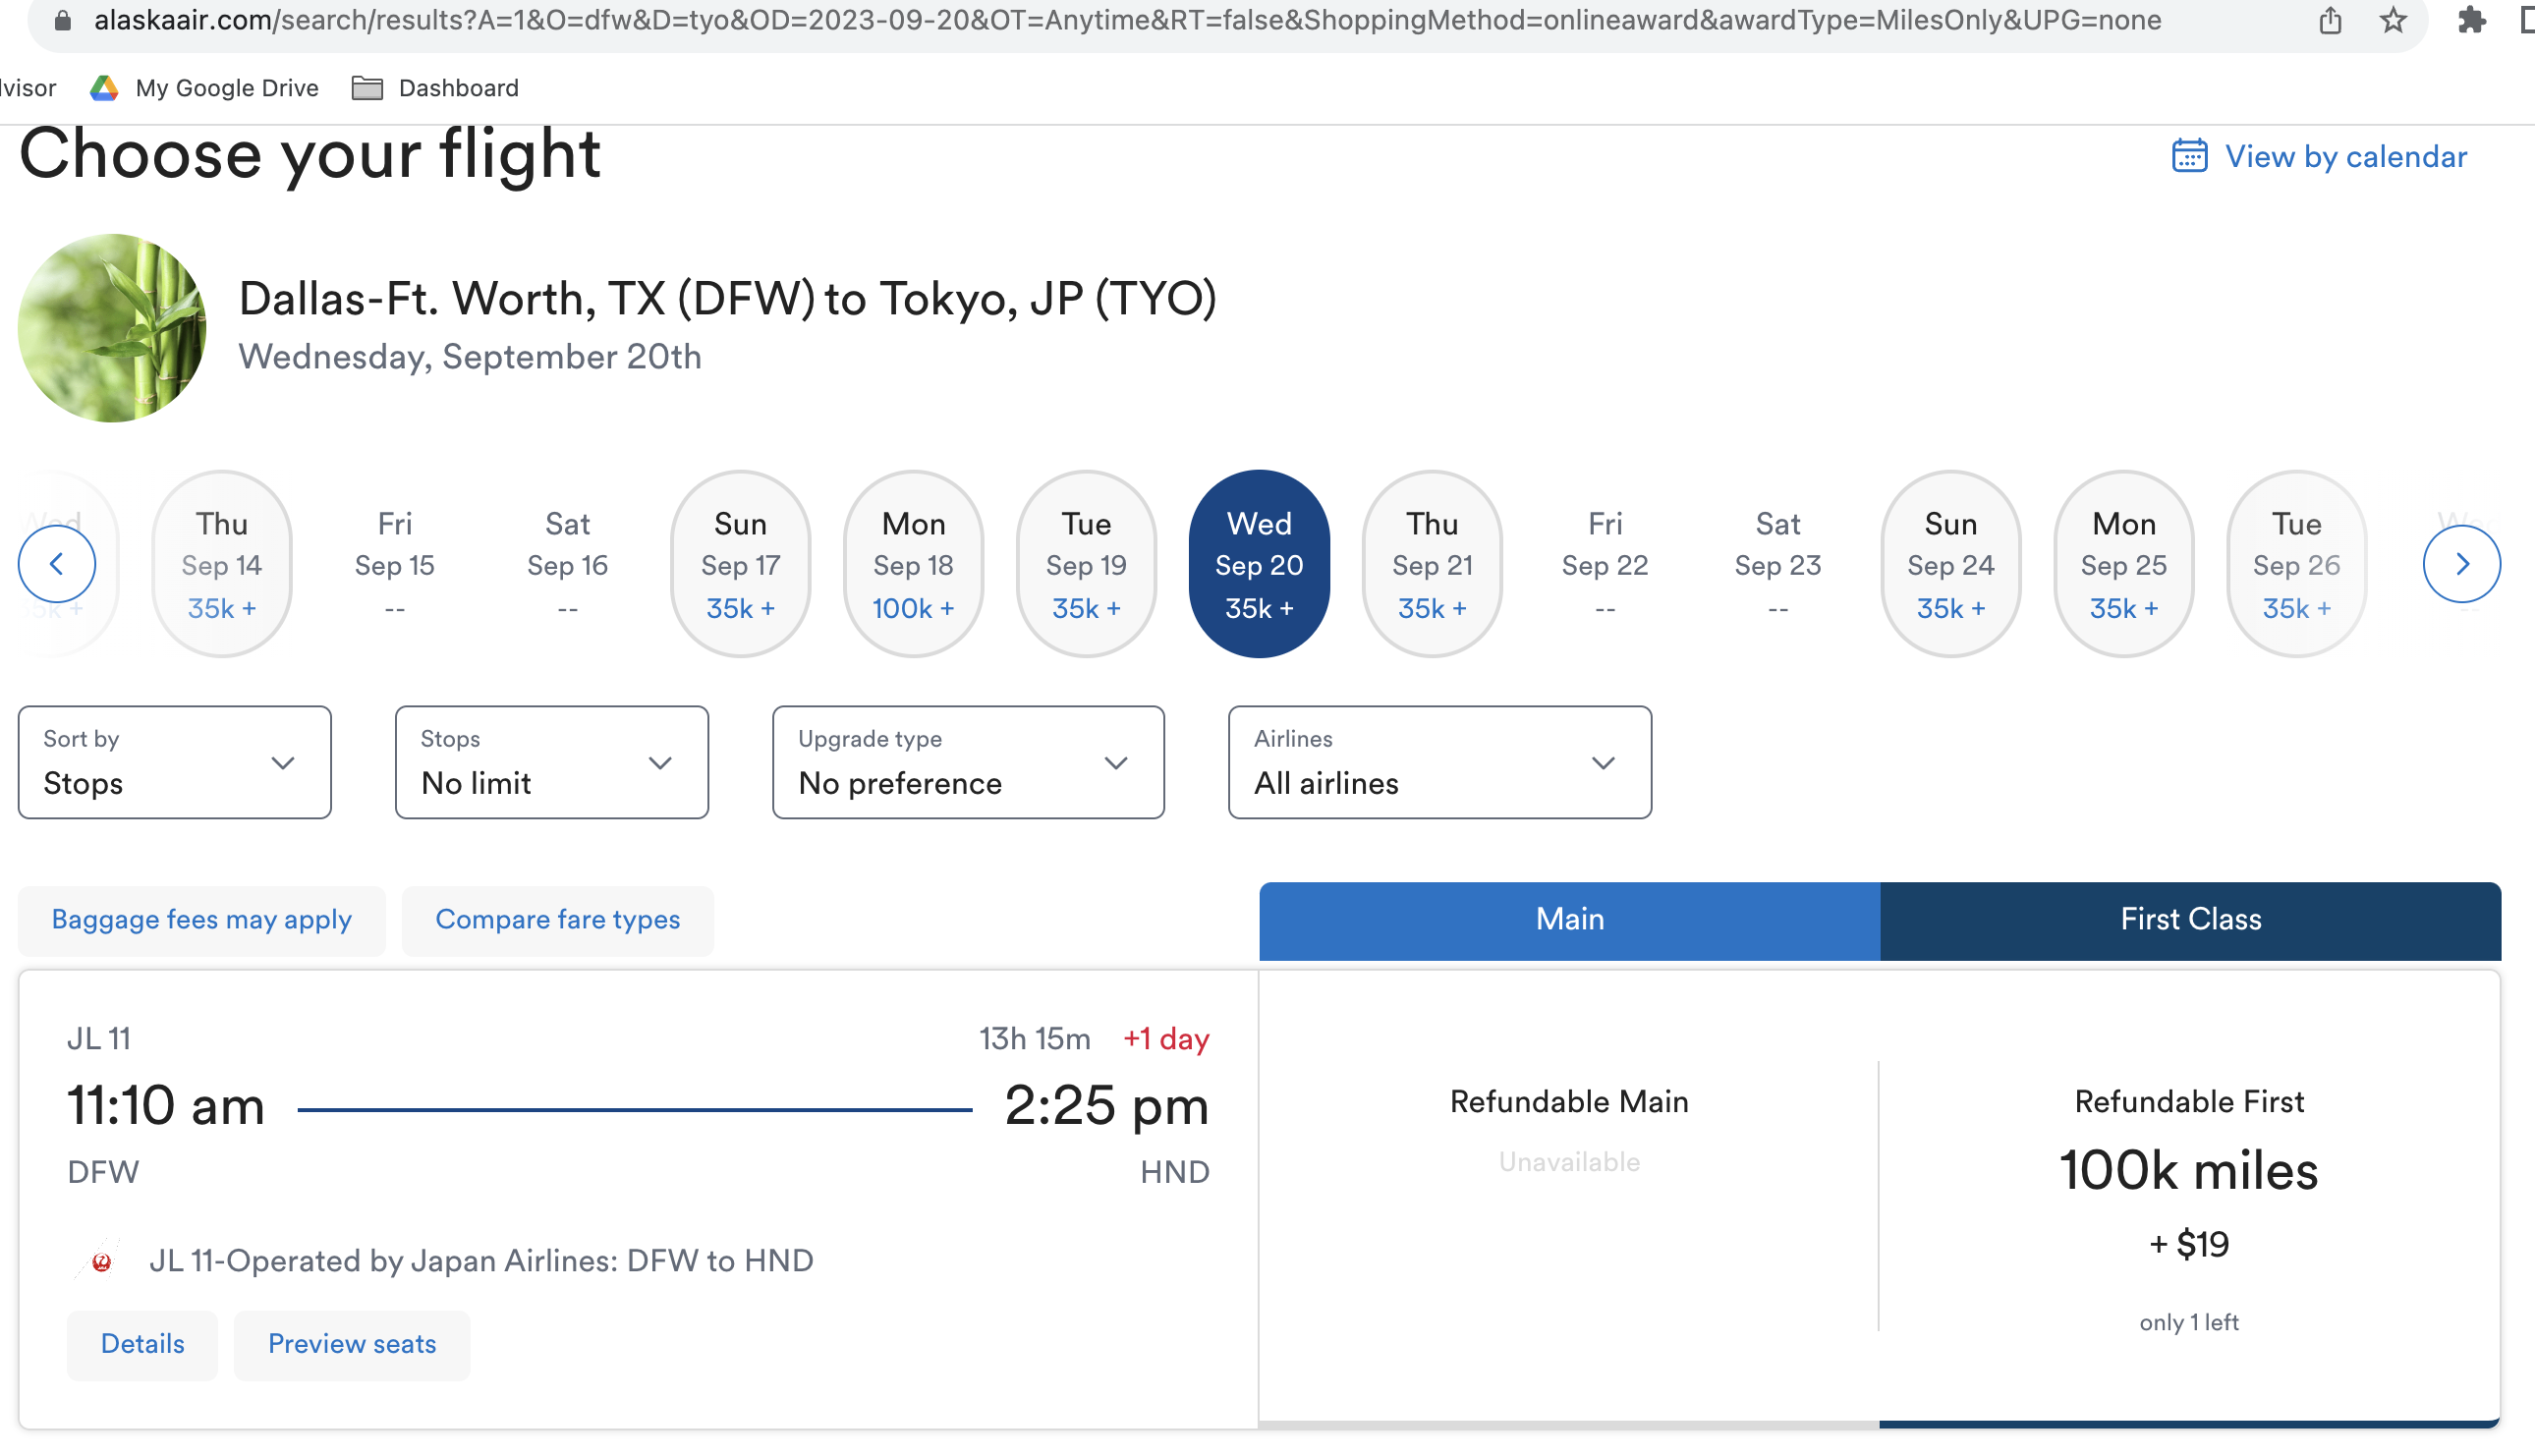Click the bamboo destination thumbnail

click(x=112, y=328)
